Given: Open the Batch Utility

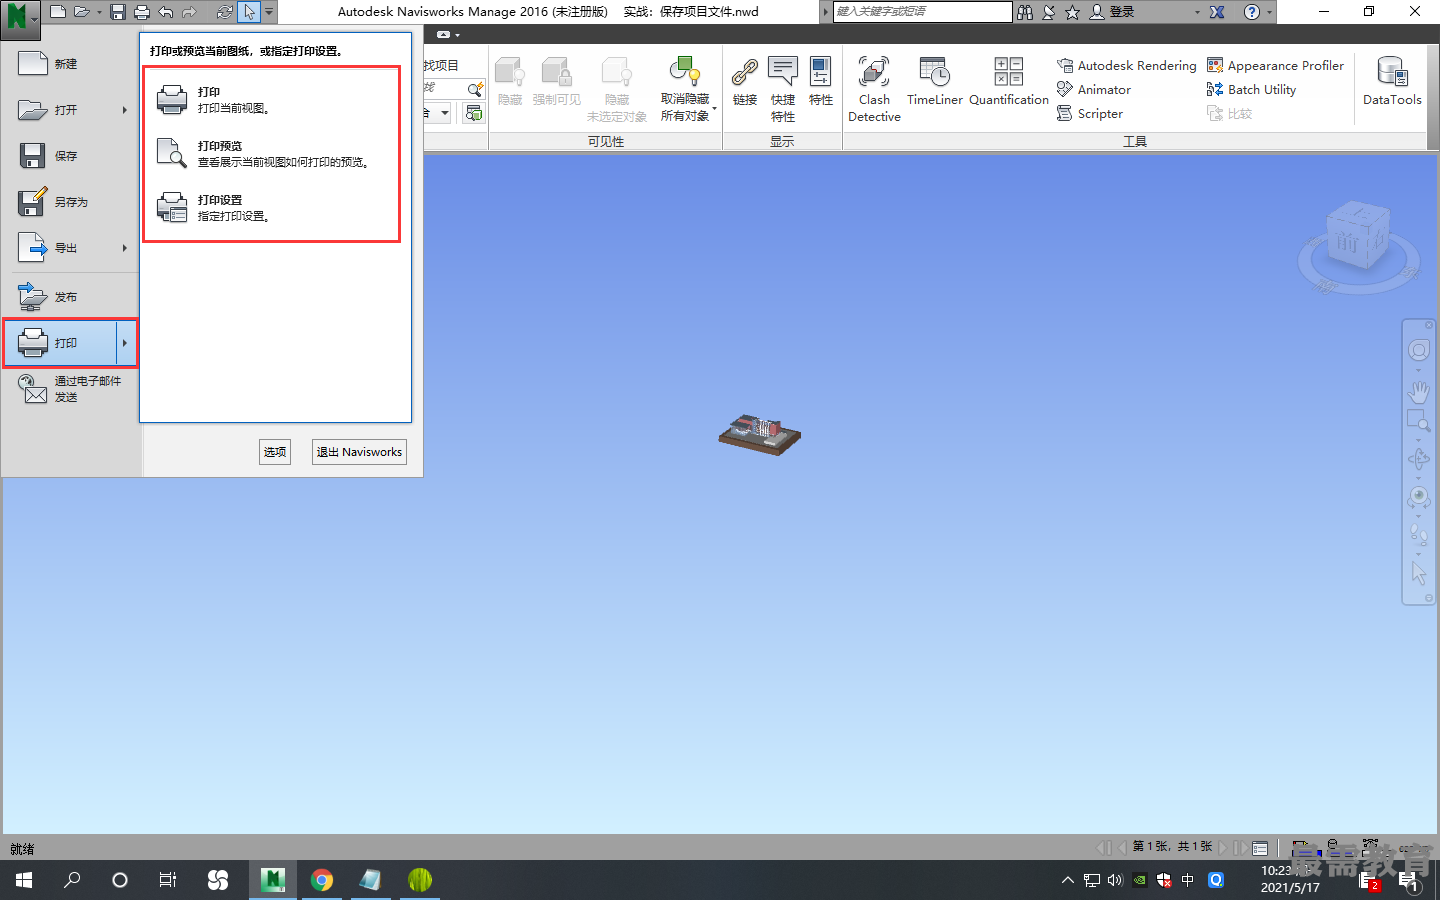Looking at the screenshot, I should click(x=1252, y=89).
